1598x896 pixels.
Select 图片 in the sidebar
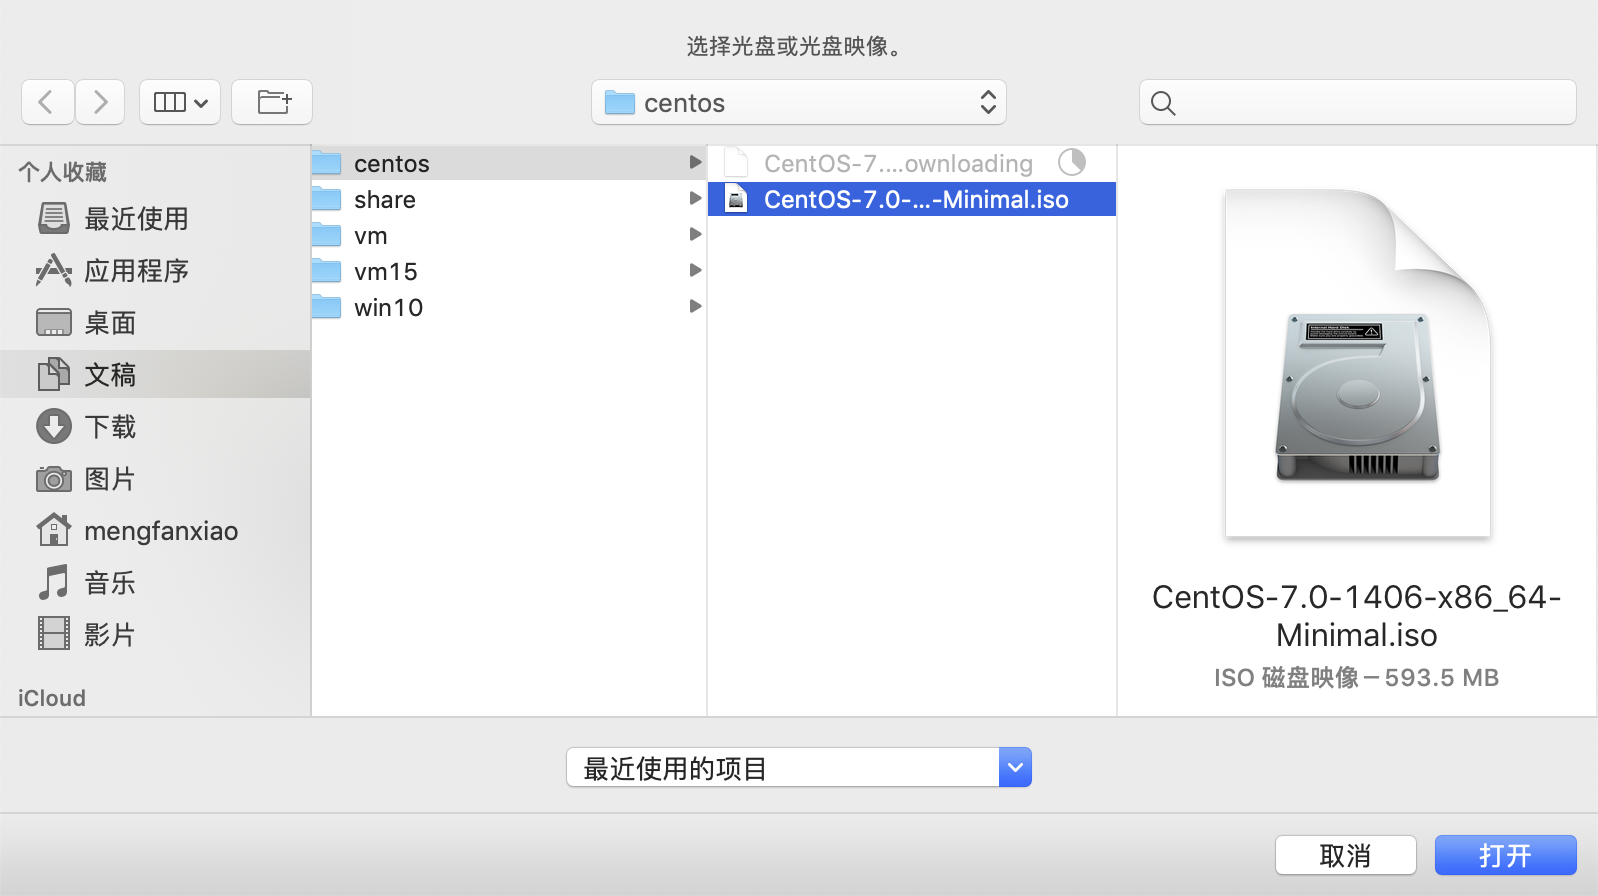click(110, 479)
